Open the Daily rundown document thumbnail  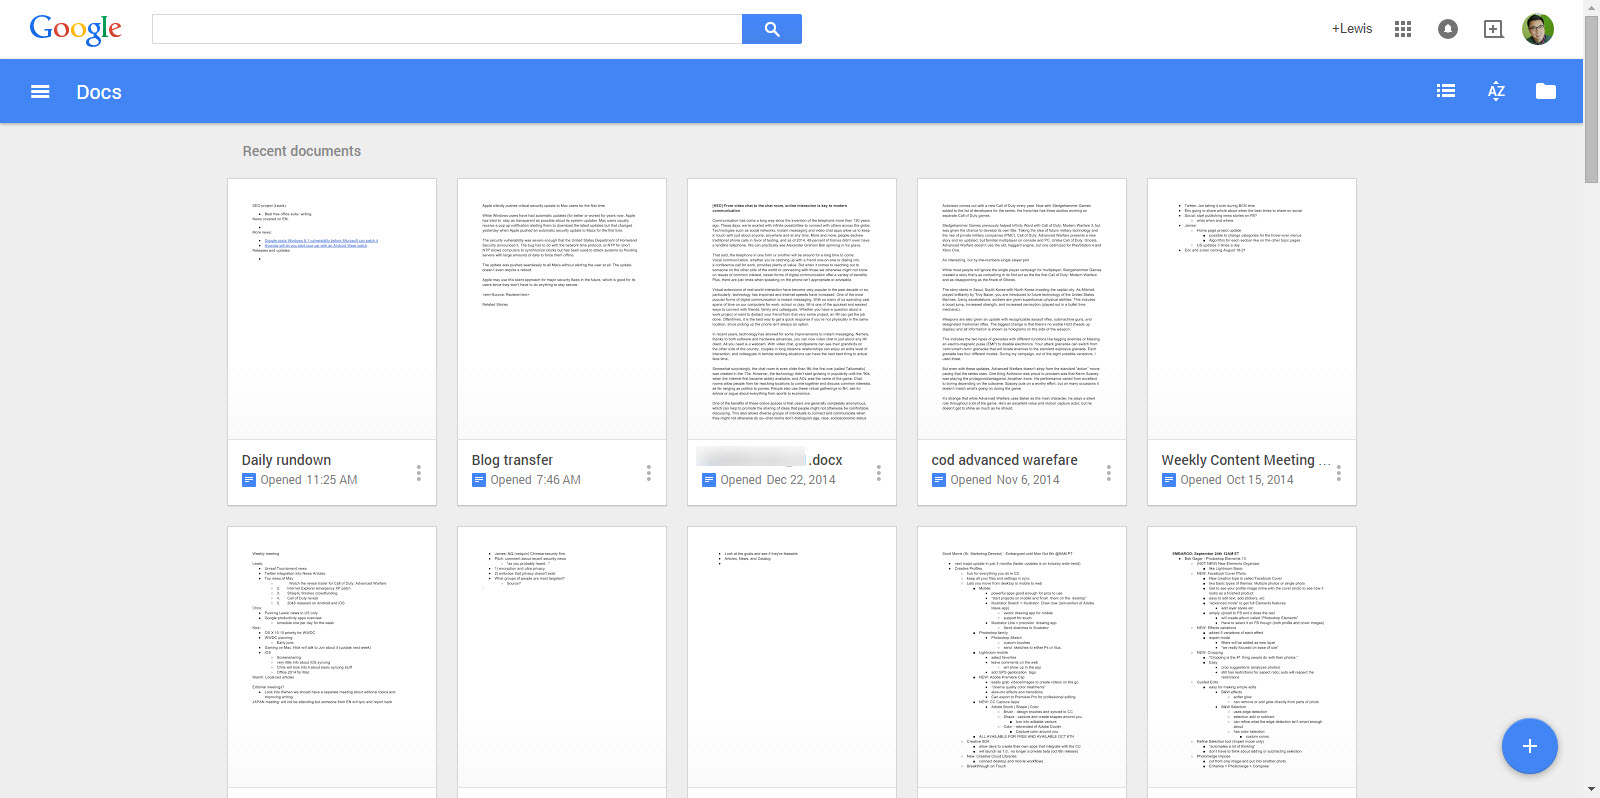[332, 309]
